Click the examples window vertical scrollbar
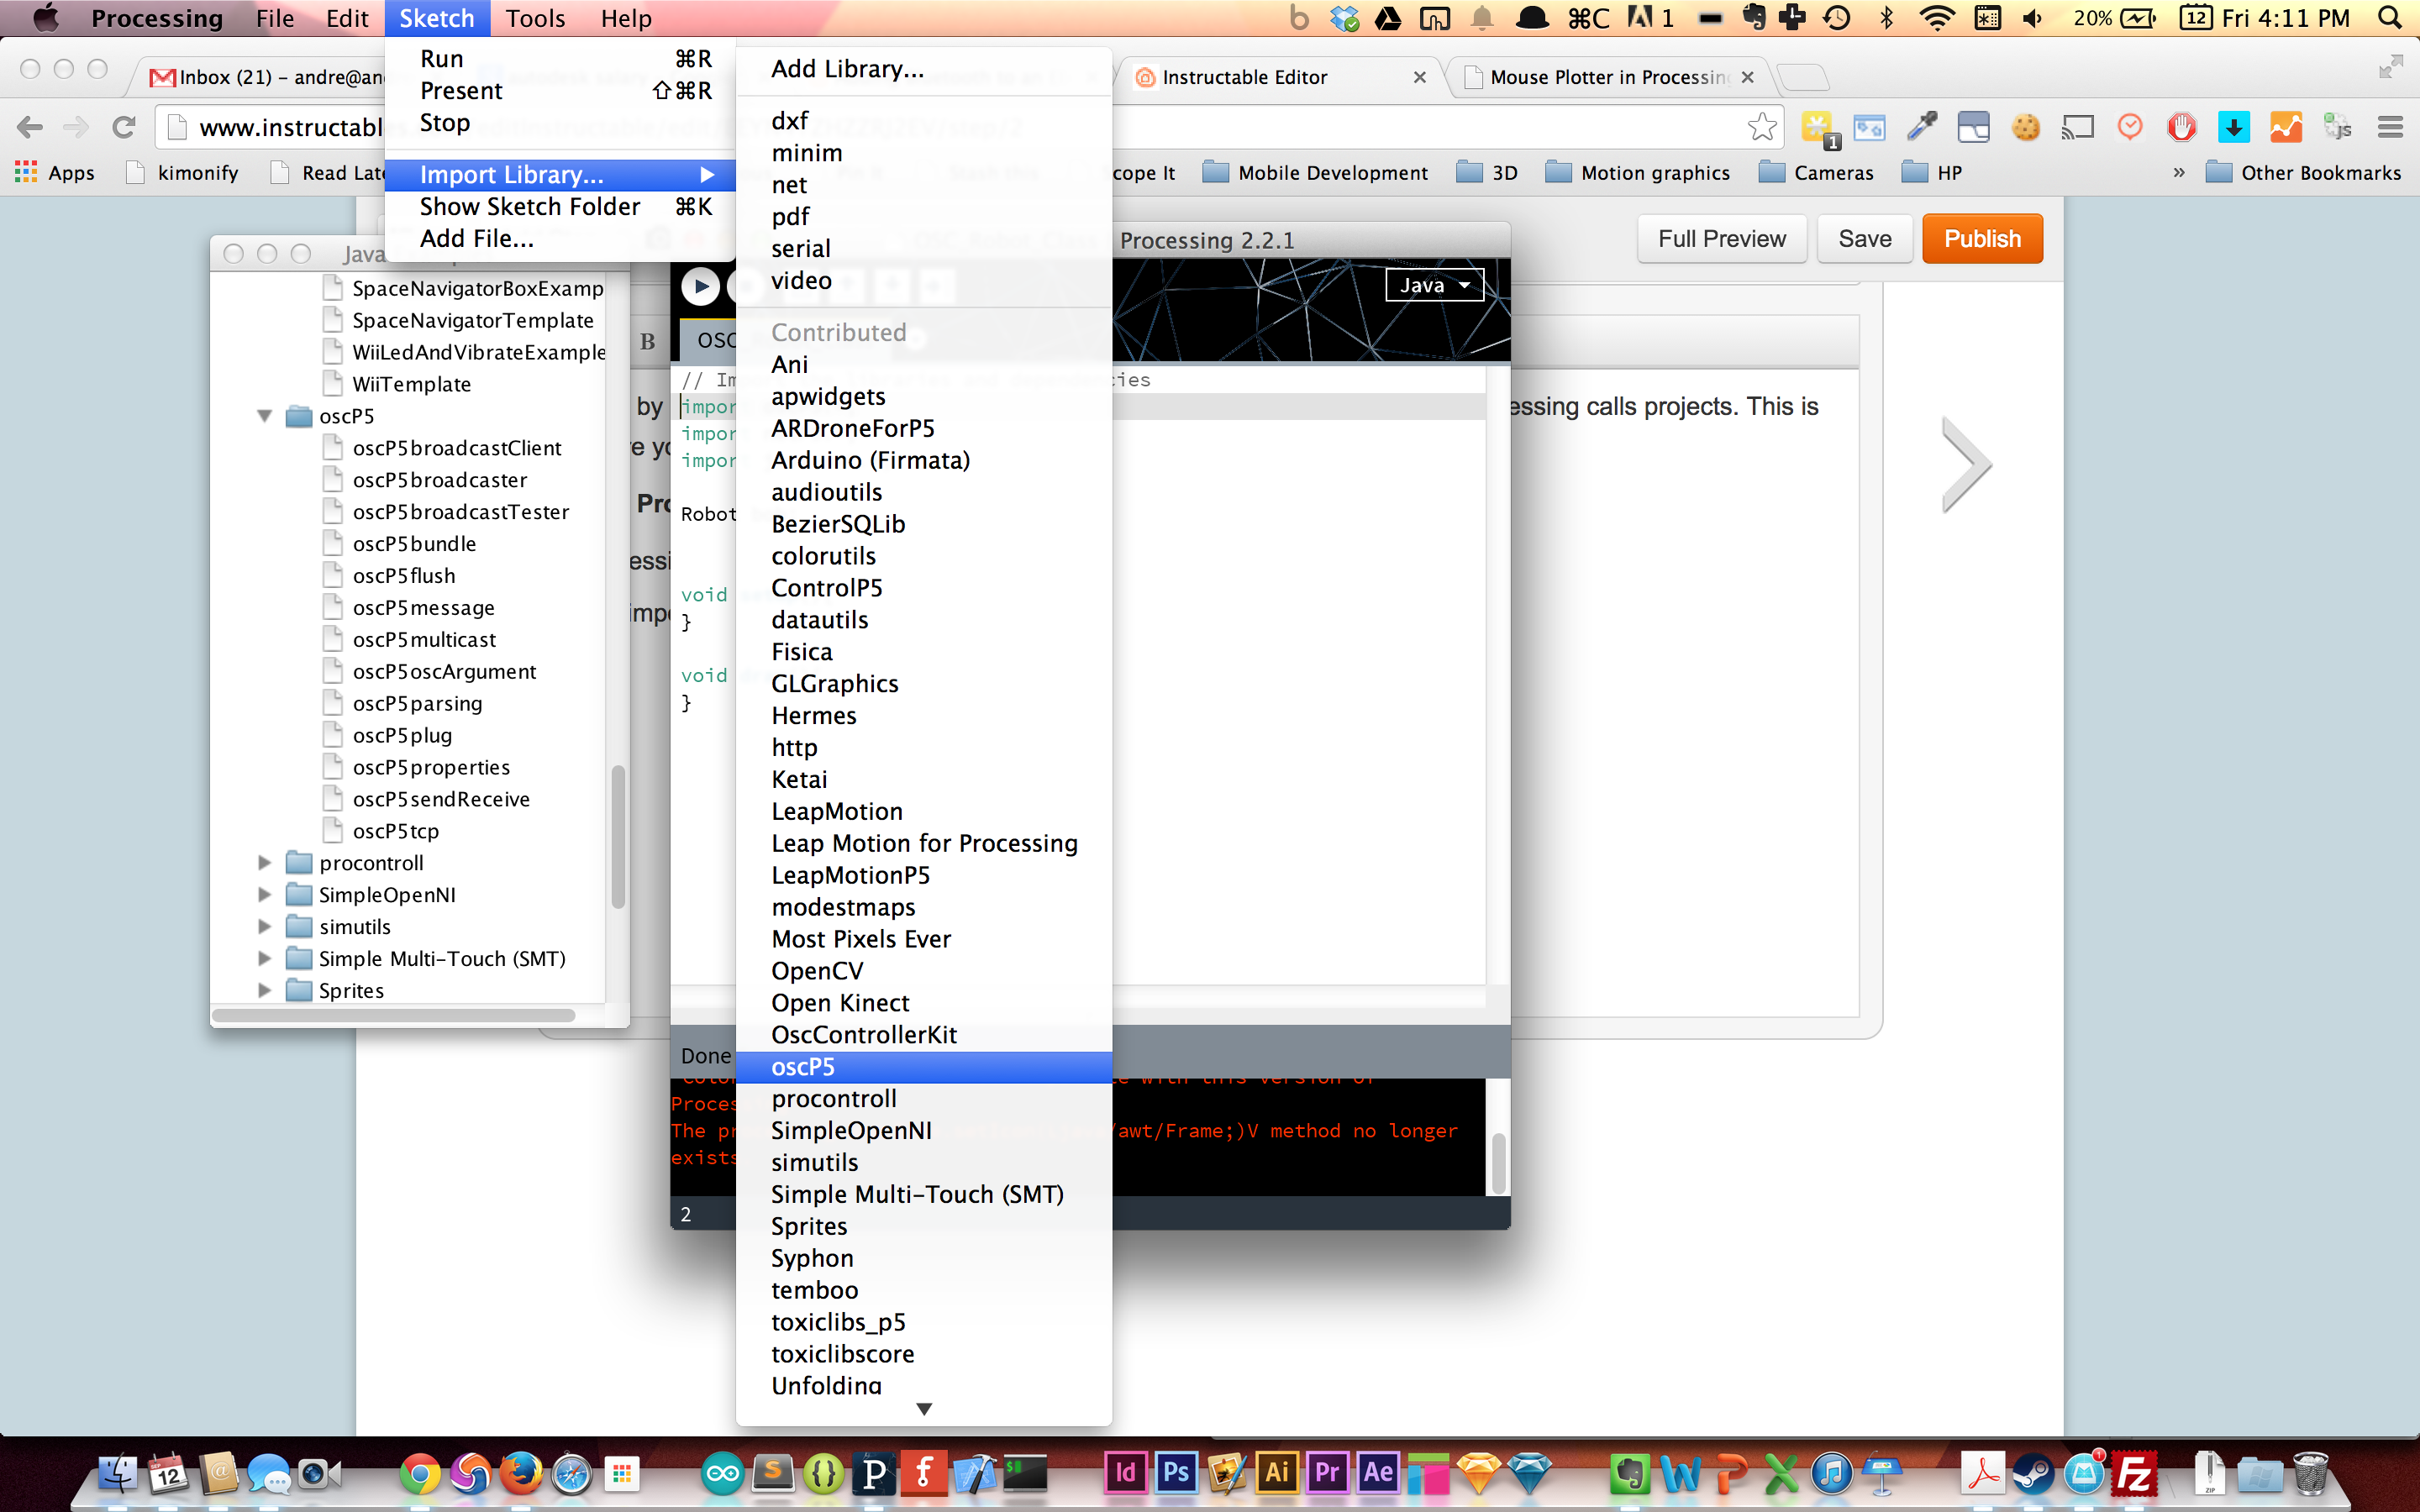The image size is (2420, 1512). point(618,836)
